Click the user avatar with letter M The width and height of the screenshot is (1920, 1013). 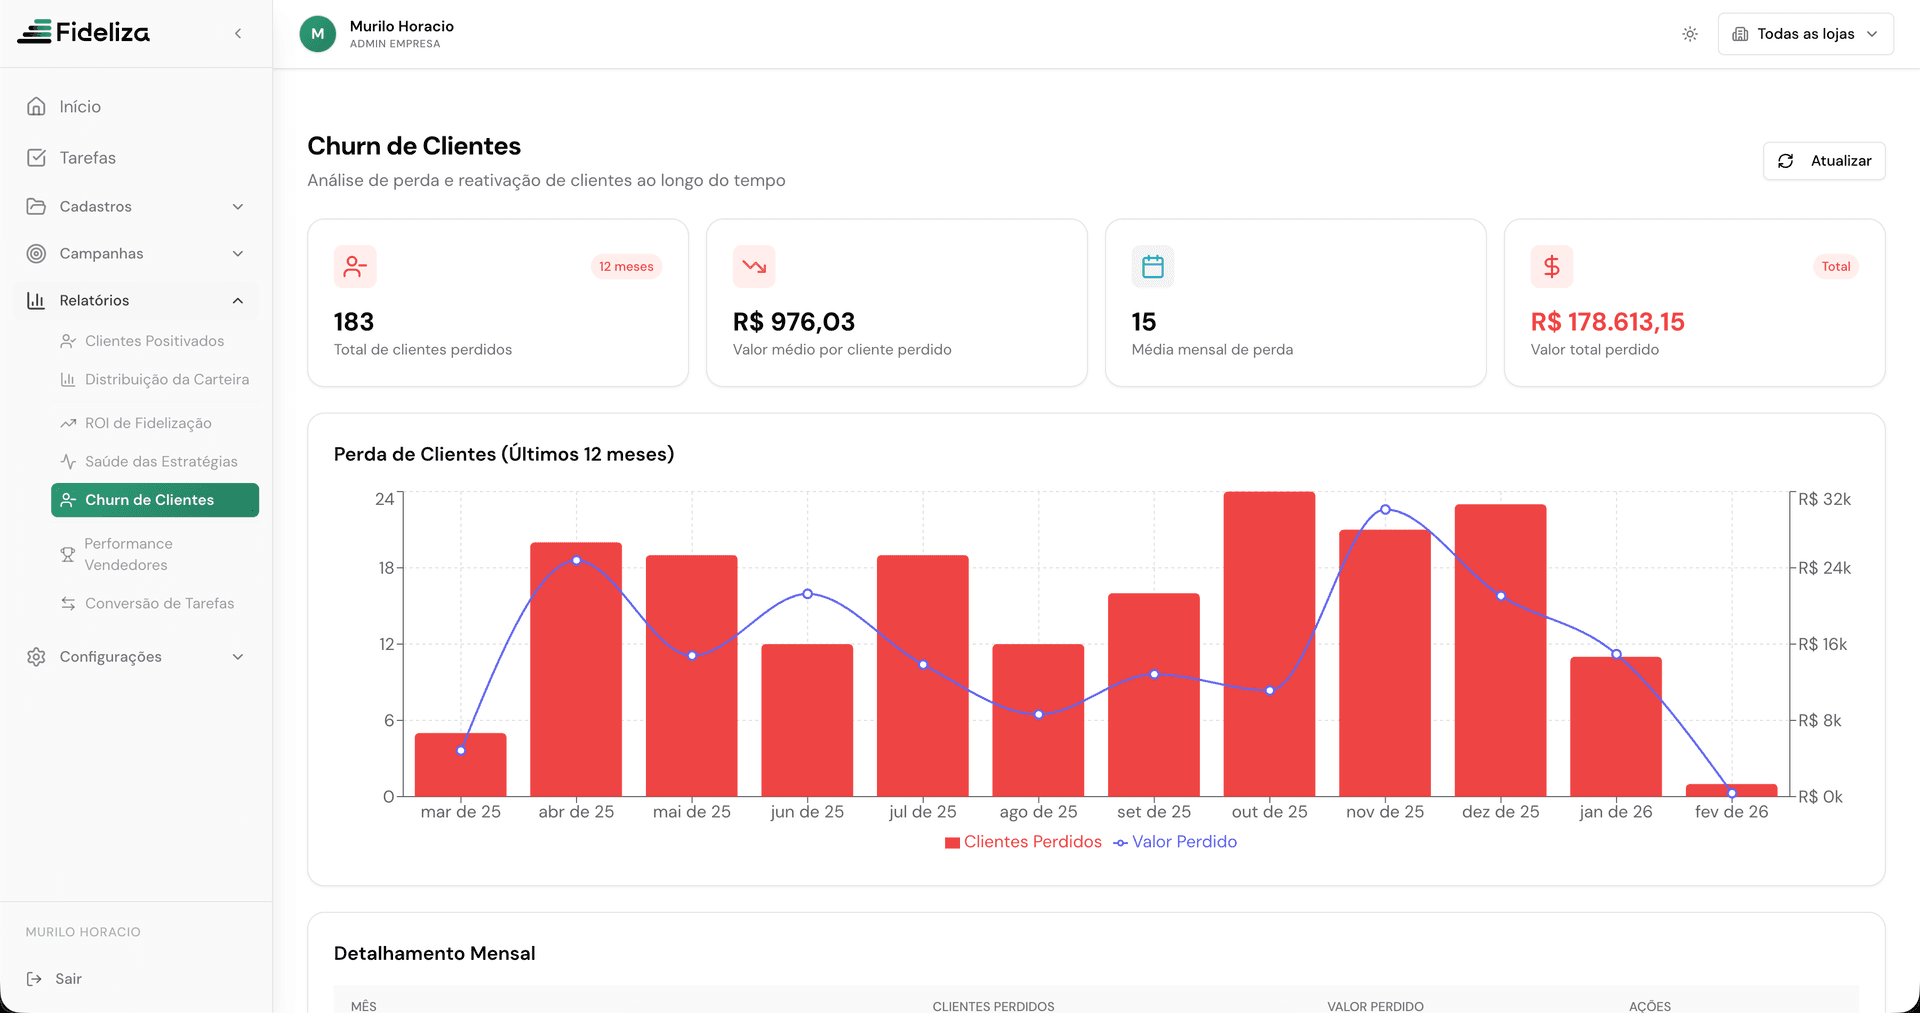click(318, 34)
